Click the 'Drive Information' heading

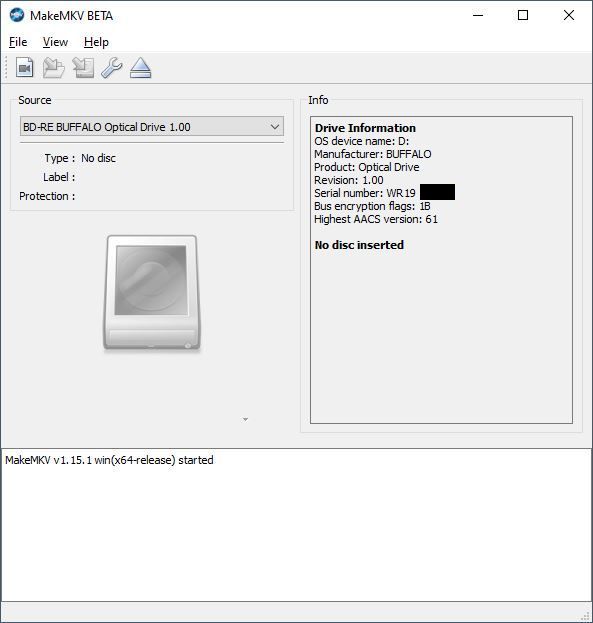point(365,128)
